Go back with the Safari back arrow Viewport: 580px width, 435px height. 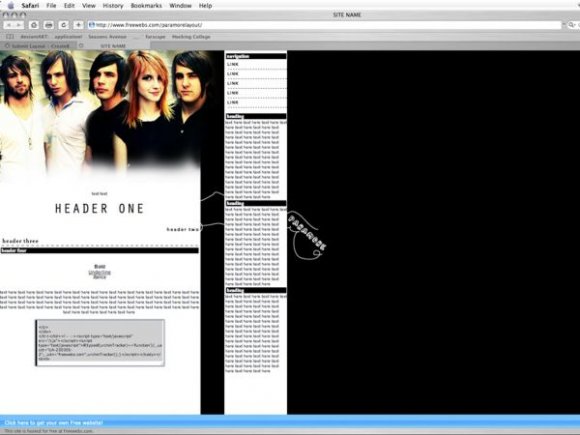click(x=9, y=25)
